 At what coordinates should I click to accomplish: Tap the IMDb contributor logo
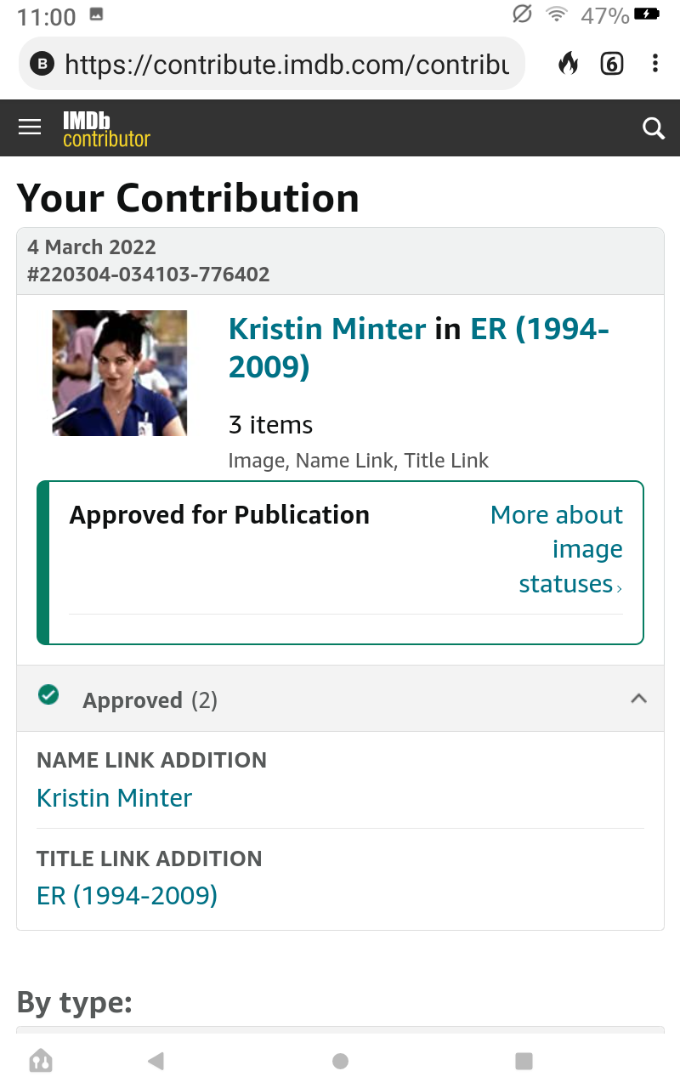coord(106,129)
